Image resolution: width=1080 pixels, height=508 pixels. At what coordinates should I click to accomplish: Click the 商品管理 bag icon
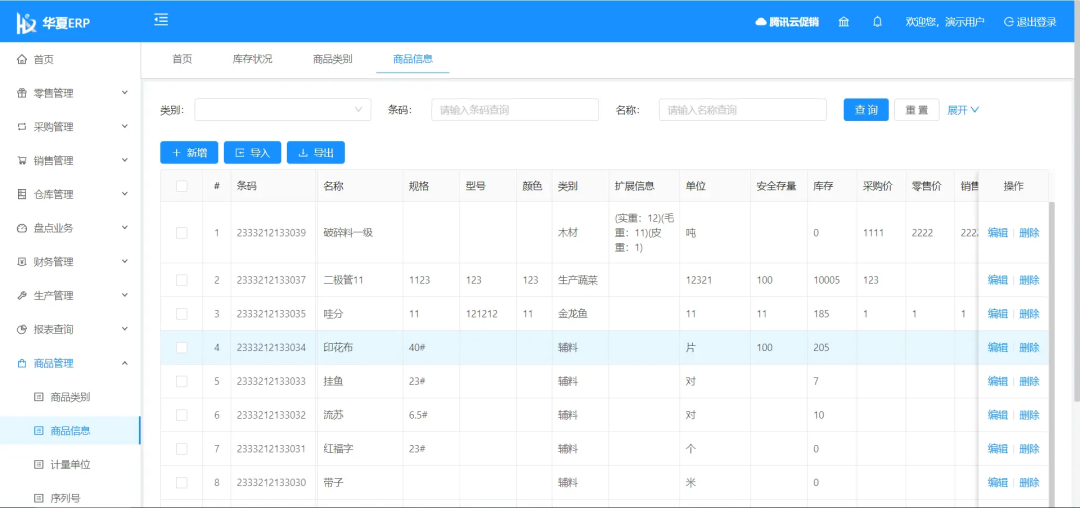pos(22,363)
